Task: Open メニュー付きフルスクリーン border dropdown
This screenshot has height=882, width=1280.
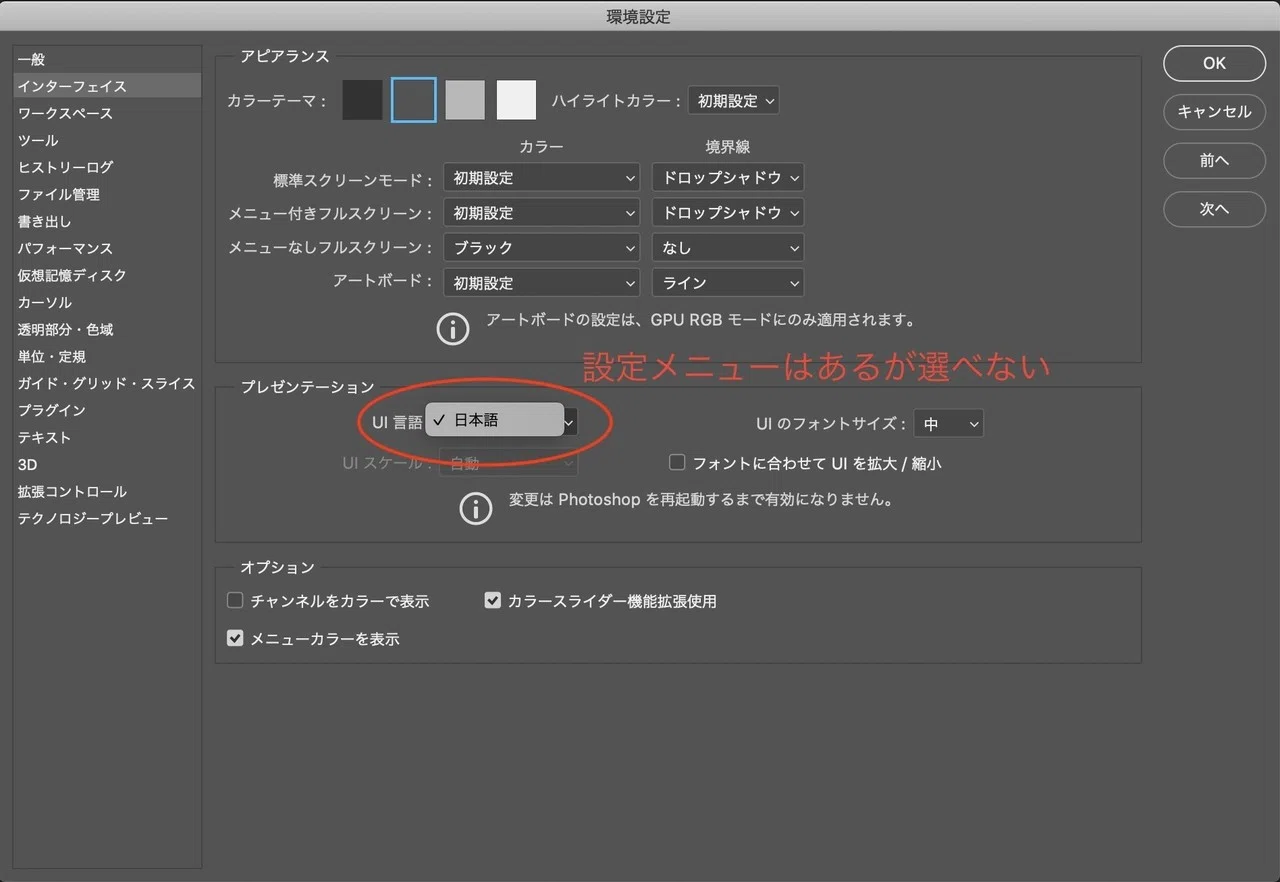Action: point(728,213)
